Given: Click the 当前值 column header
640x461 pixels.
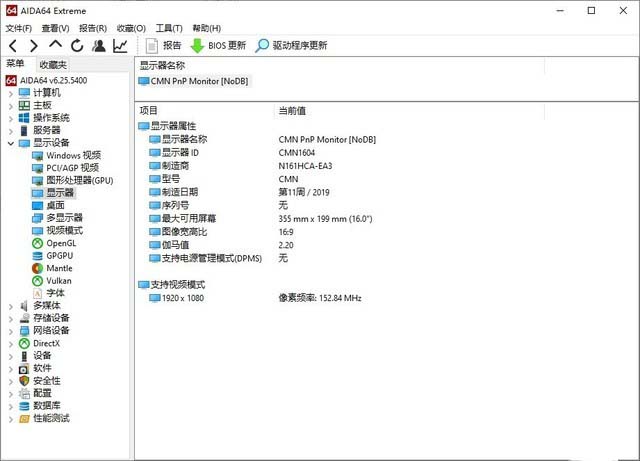Looking at the screenshot, I should 292,111.
